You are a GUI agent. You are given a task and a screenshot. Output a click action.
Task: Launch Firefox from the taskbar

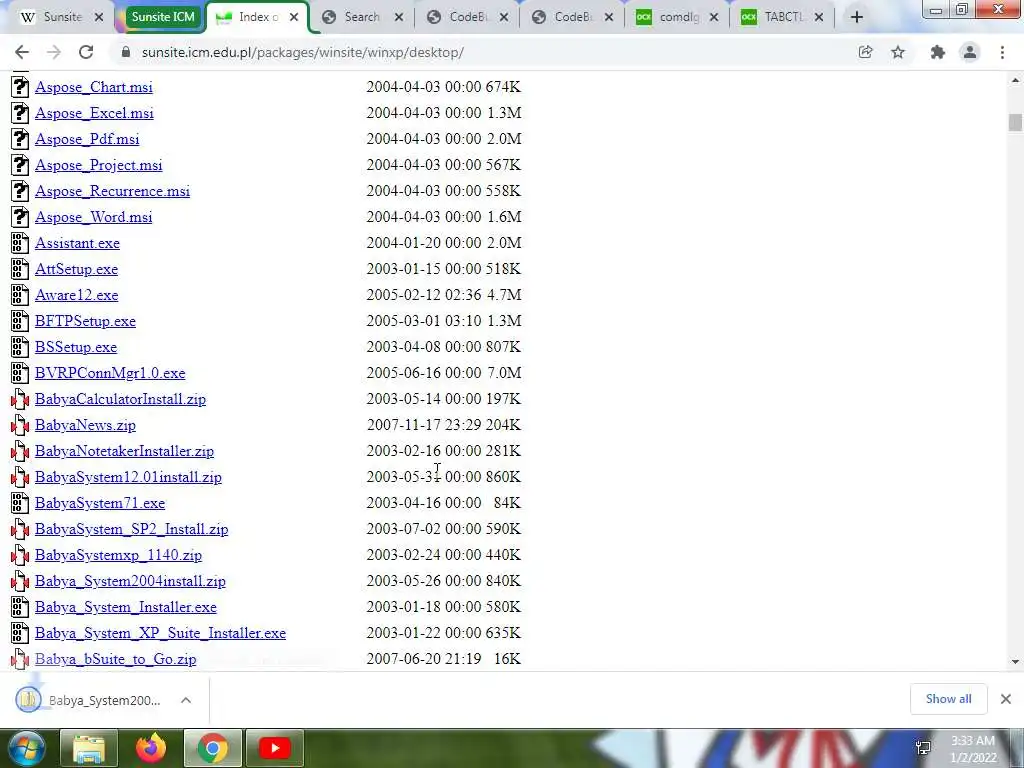[151, 748]
